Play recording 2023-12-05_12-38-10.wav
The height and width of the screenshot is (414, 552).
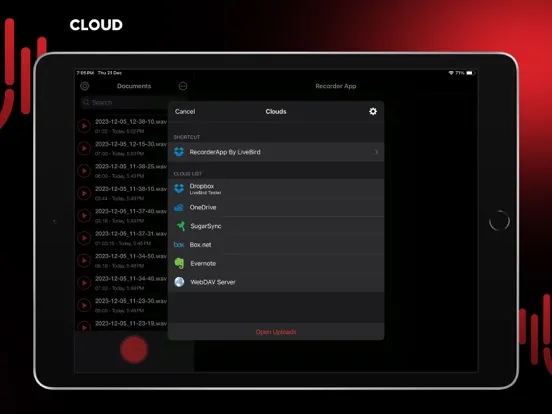84,126
